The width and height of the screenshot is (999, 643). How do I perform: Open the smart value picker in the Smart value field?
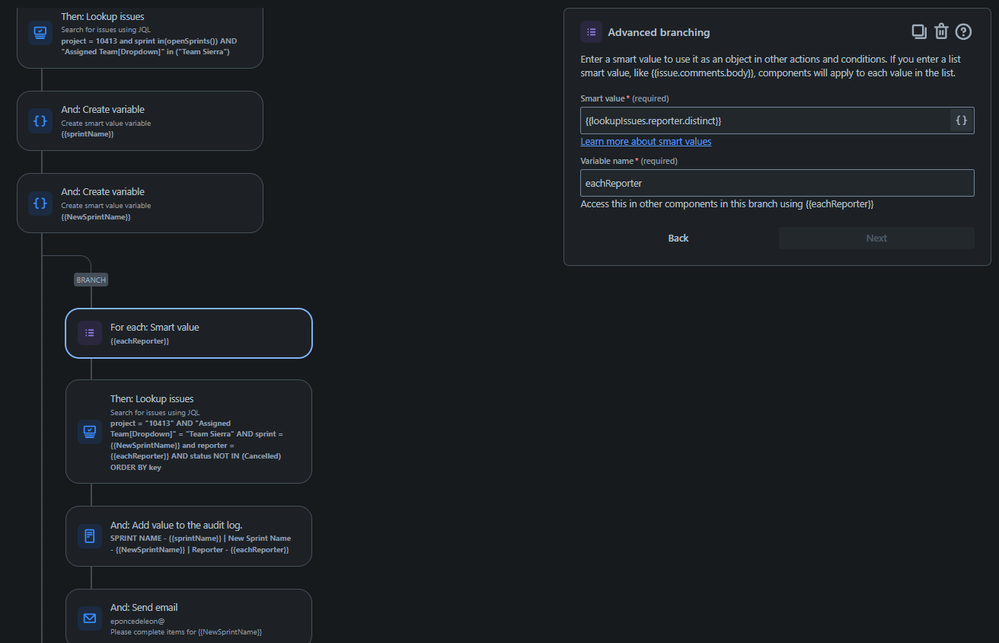pyautogui.click(x=961, y=120)
